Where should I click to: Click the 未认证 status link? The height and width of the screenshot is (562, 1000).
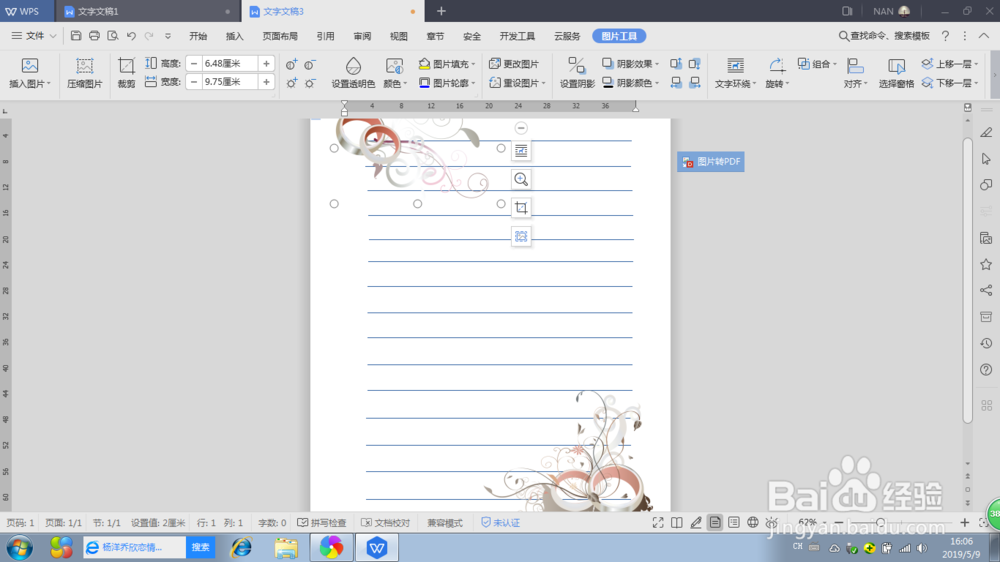[x=501, y=522]
